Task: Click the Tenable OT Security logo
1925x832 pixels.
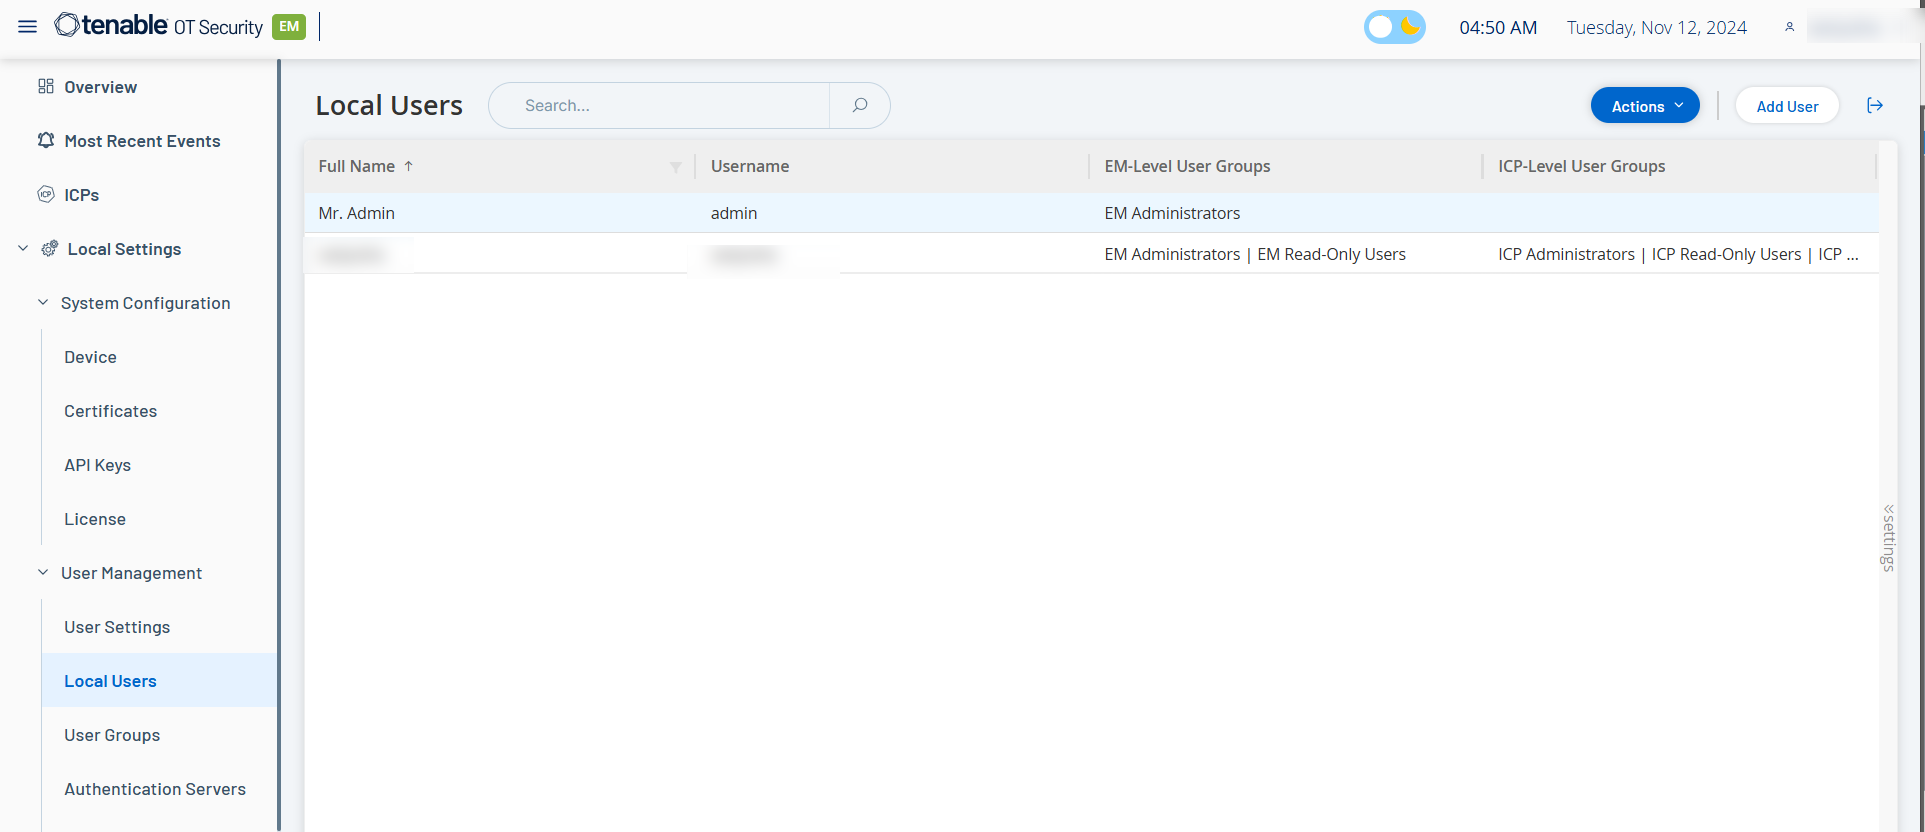Action: (x=159, y=26)
